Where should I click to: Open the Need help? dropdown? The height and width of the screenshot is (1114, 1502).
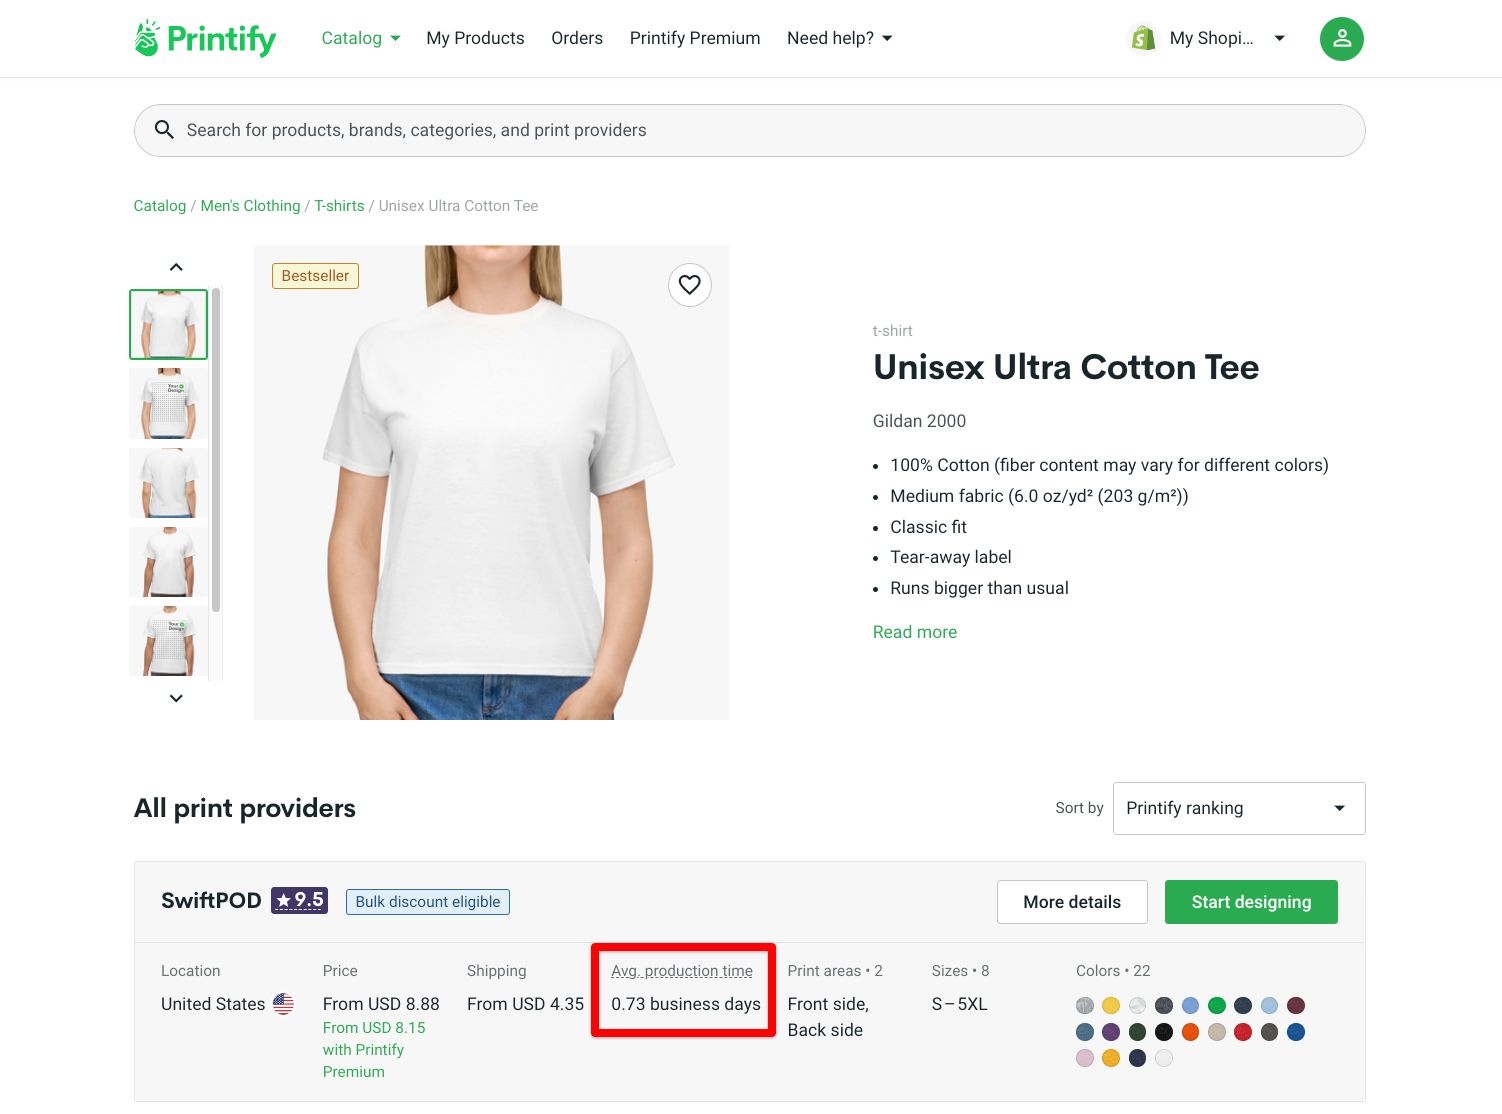point(840,38)
